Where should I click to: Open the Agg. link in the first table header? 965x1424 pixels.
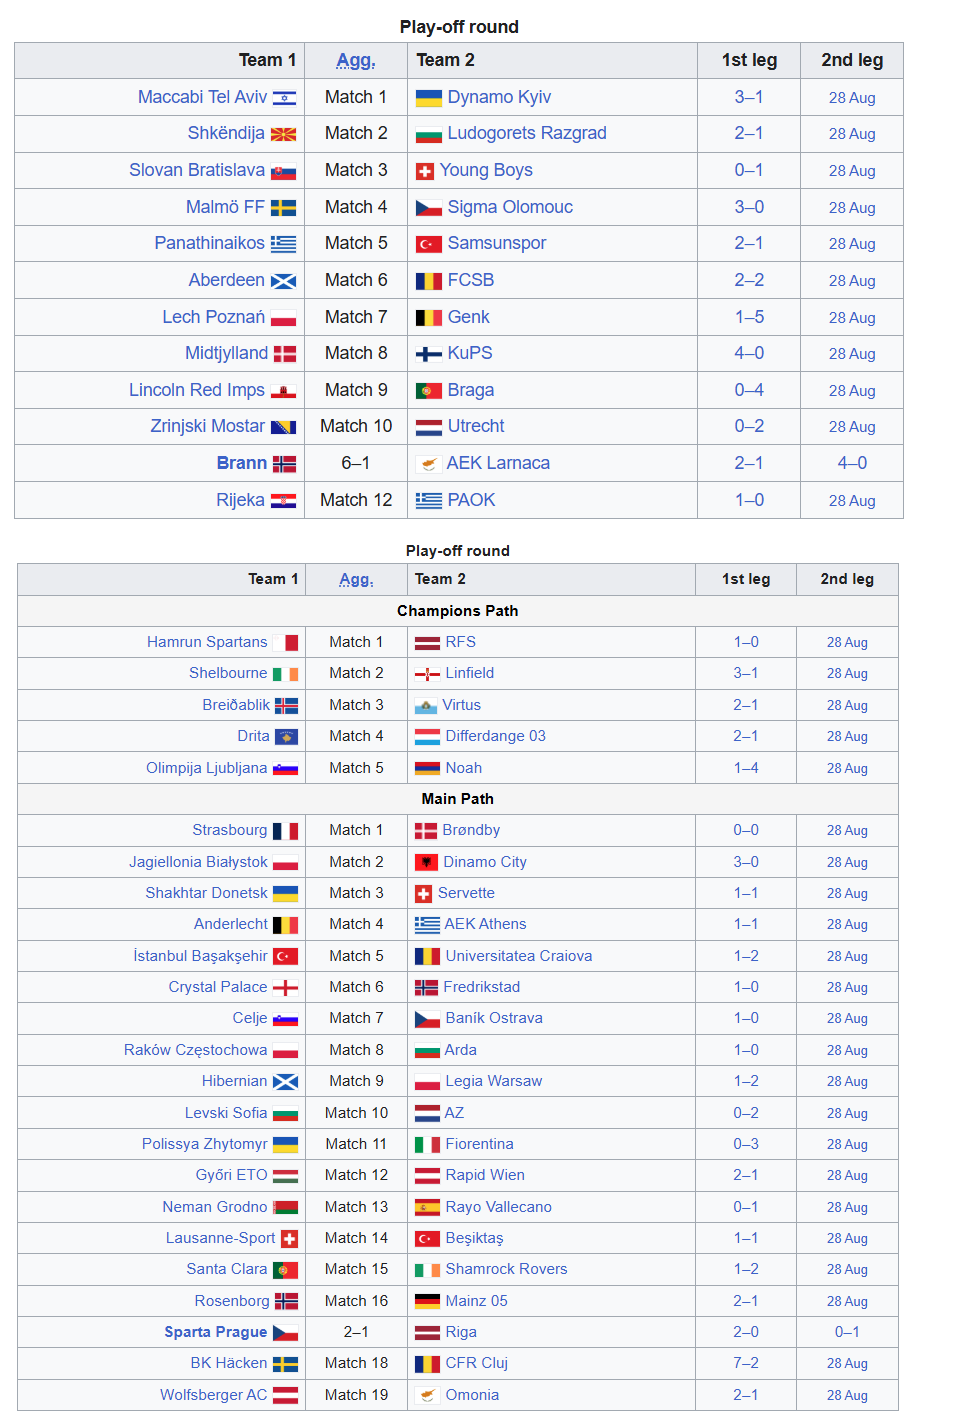[x=356, y=61]
